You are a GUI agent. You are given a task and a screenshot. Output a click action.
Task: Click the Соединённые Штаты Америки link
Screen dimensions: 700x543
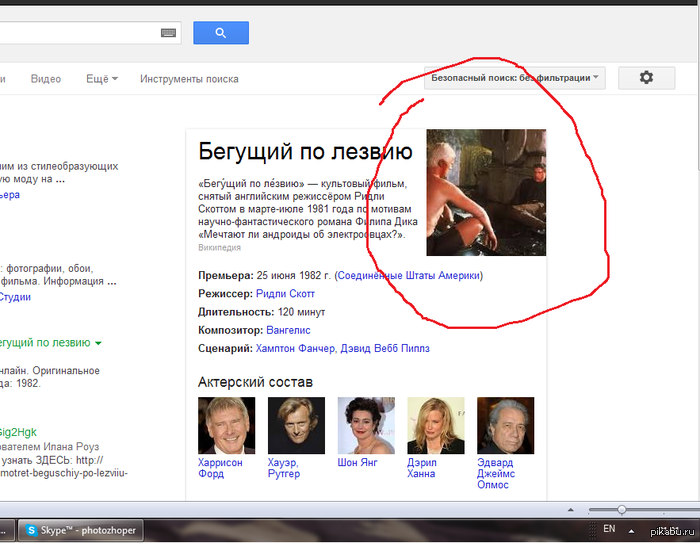(409, 275)
